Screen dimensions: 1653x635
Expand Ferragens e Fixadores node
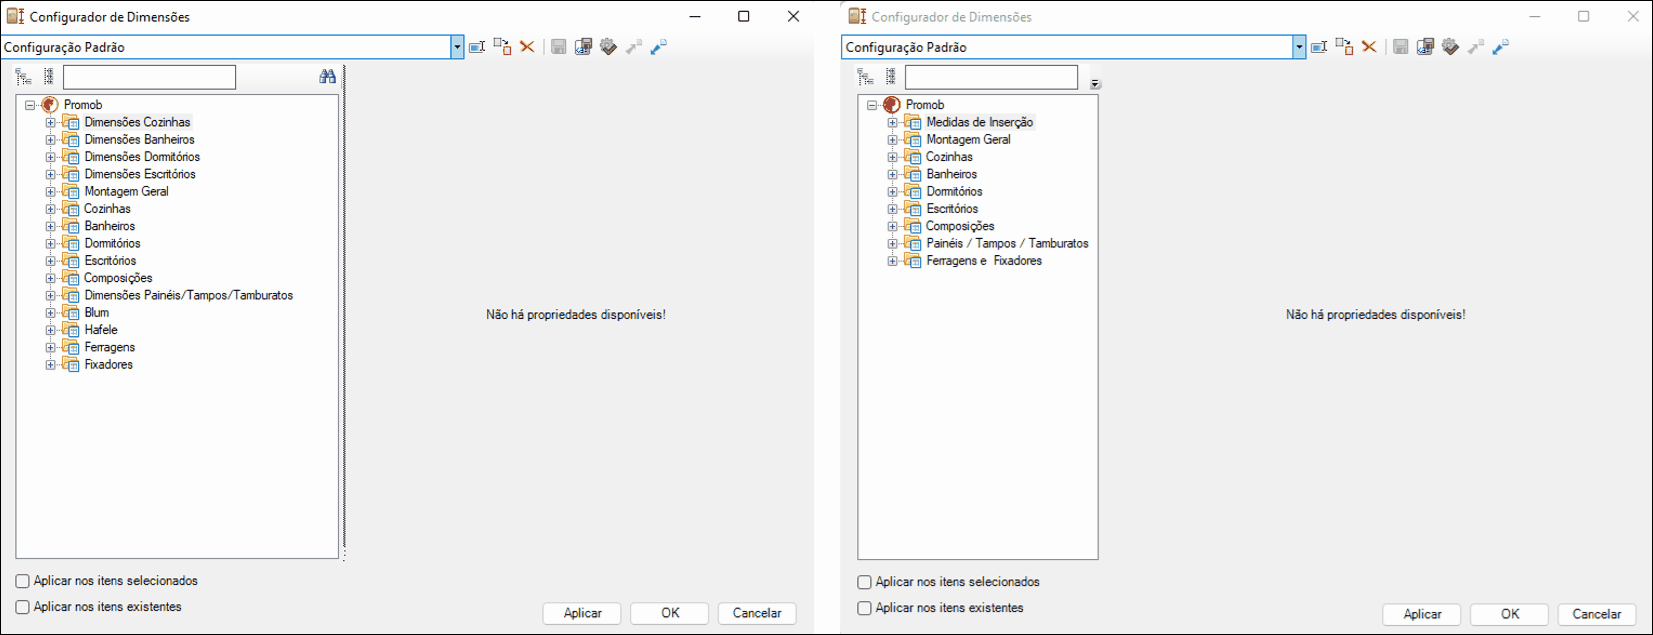pos(892,261)
